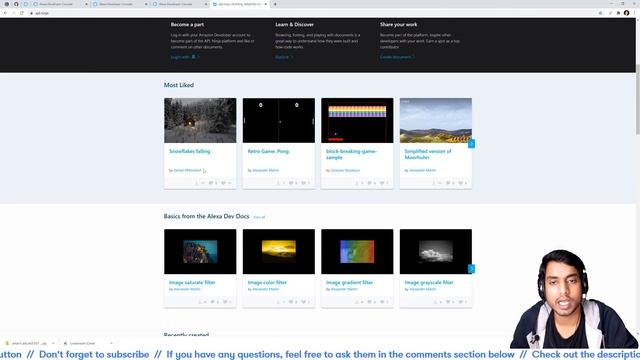Click the like icon on Image gradient filter card
640x360 pixels.
[382, 302]
